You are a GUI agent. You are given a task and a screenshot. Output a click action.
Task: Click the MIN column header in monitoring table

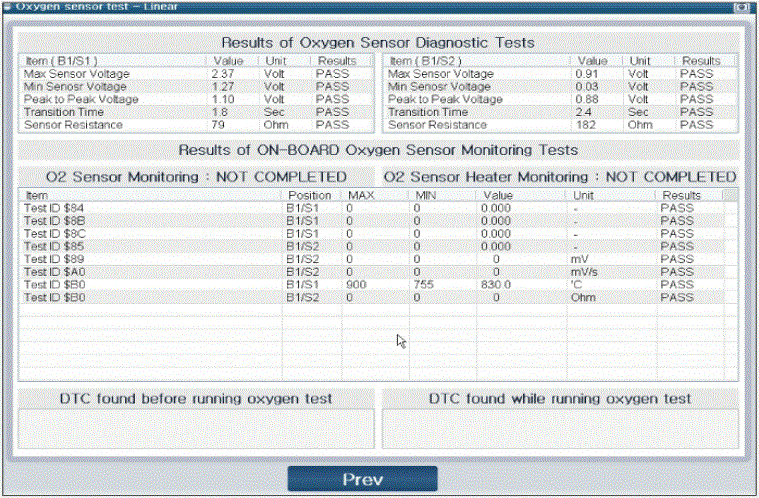427,195
